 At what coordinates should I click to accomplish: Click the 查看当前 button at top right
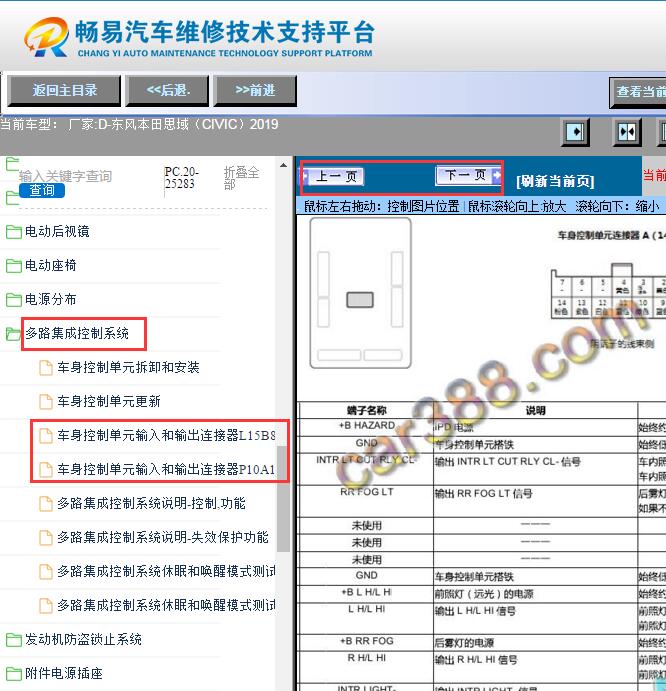(638, 92)
